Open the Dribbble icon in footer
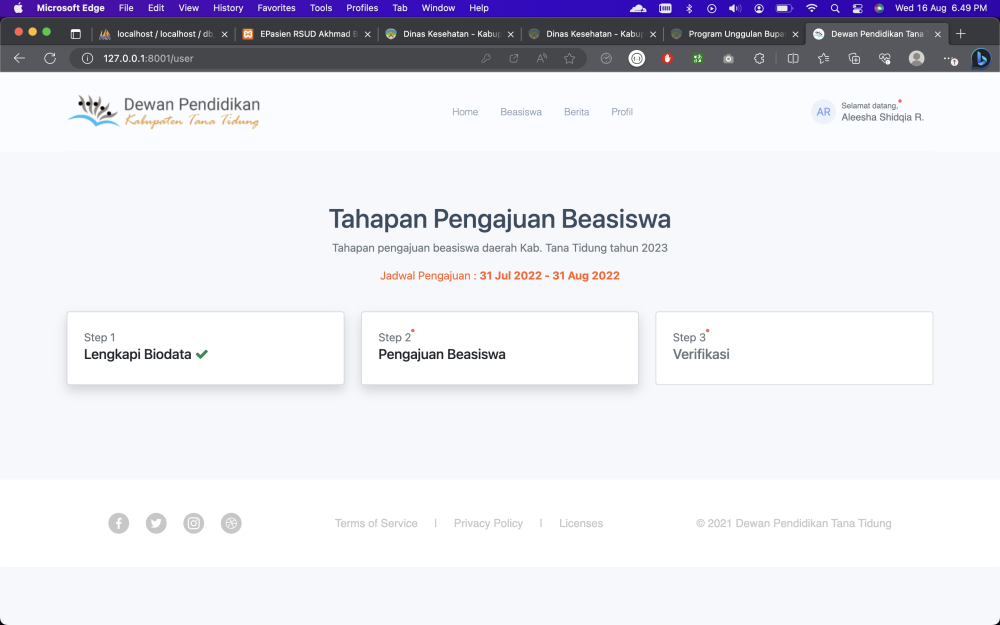Viewport: 1000px width, 625px height. pyautogui.click(x=231, y=523)
